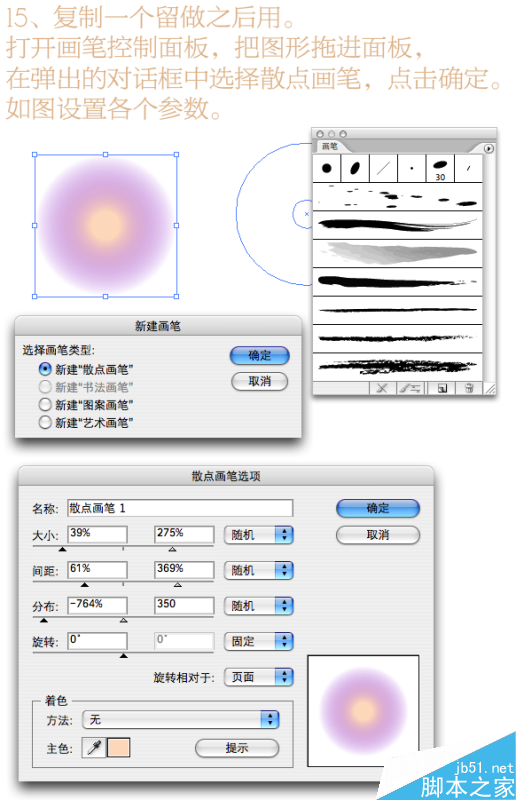
Task: Click the 名称 field containing 散点画笔 1
Action: 180,508
